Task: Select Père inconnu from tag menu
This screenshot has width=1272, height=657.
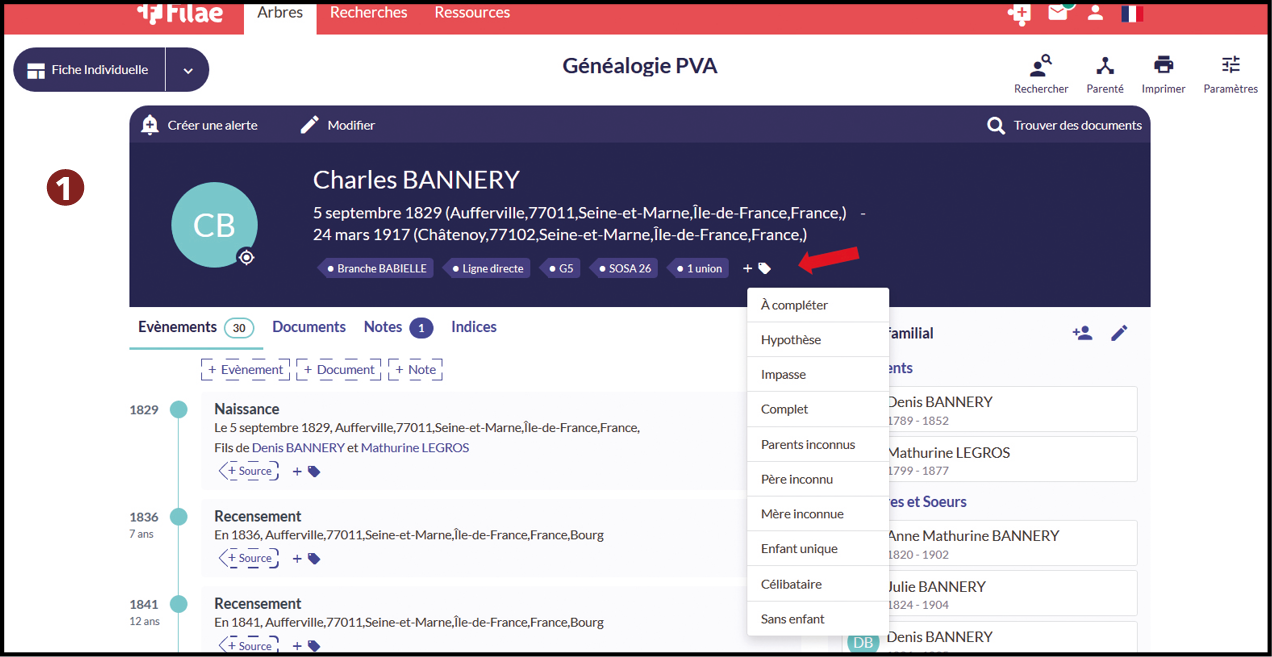Action: (818, 479)
